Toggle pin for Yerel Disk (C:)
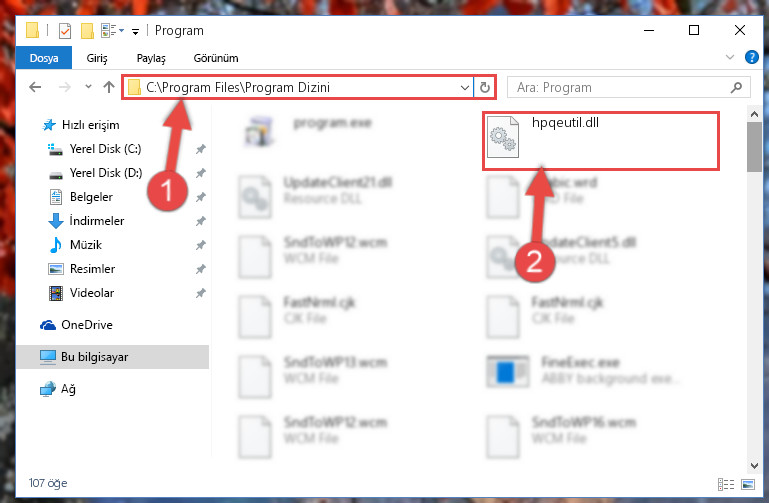The height and width of the screenshot is (503, 769). pyautogui.click(x=201, y=149)
